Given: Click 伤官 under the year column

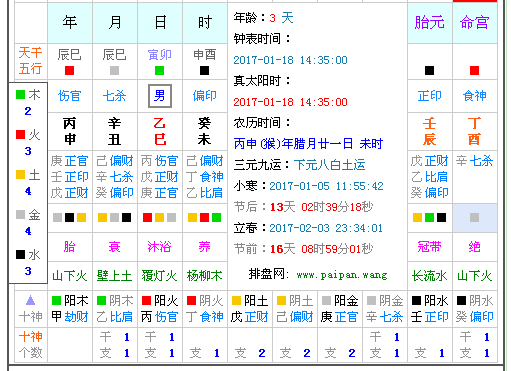Looking at the screenshot, I should [x=70, y=96].
